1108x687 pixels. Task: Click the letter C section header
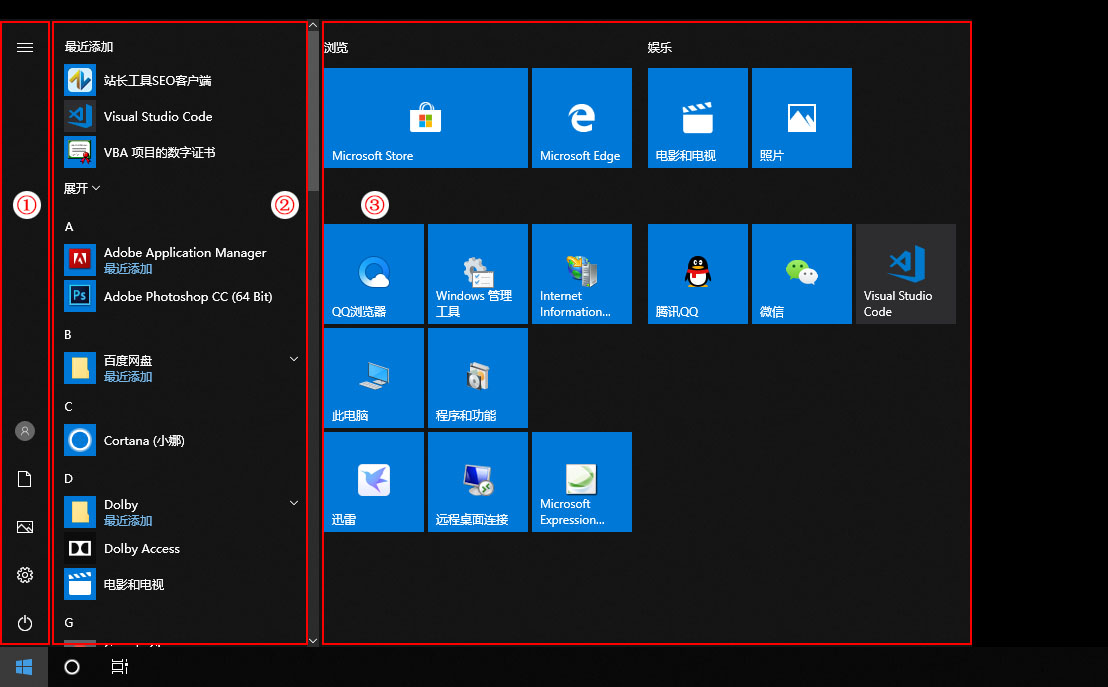(69, 407)
